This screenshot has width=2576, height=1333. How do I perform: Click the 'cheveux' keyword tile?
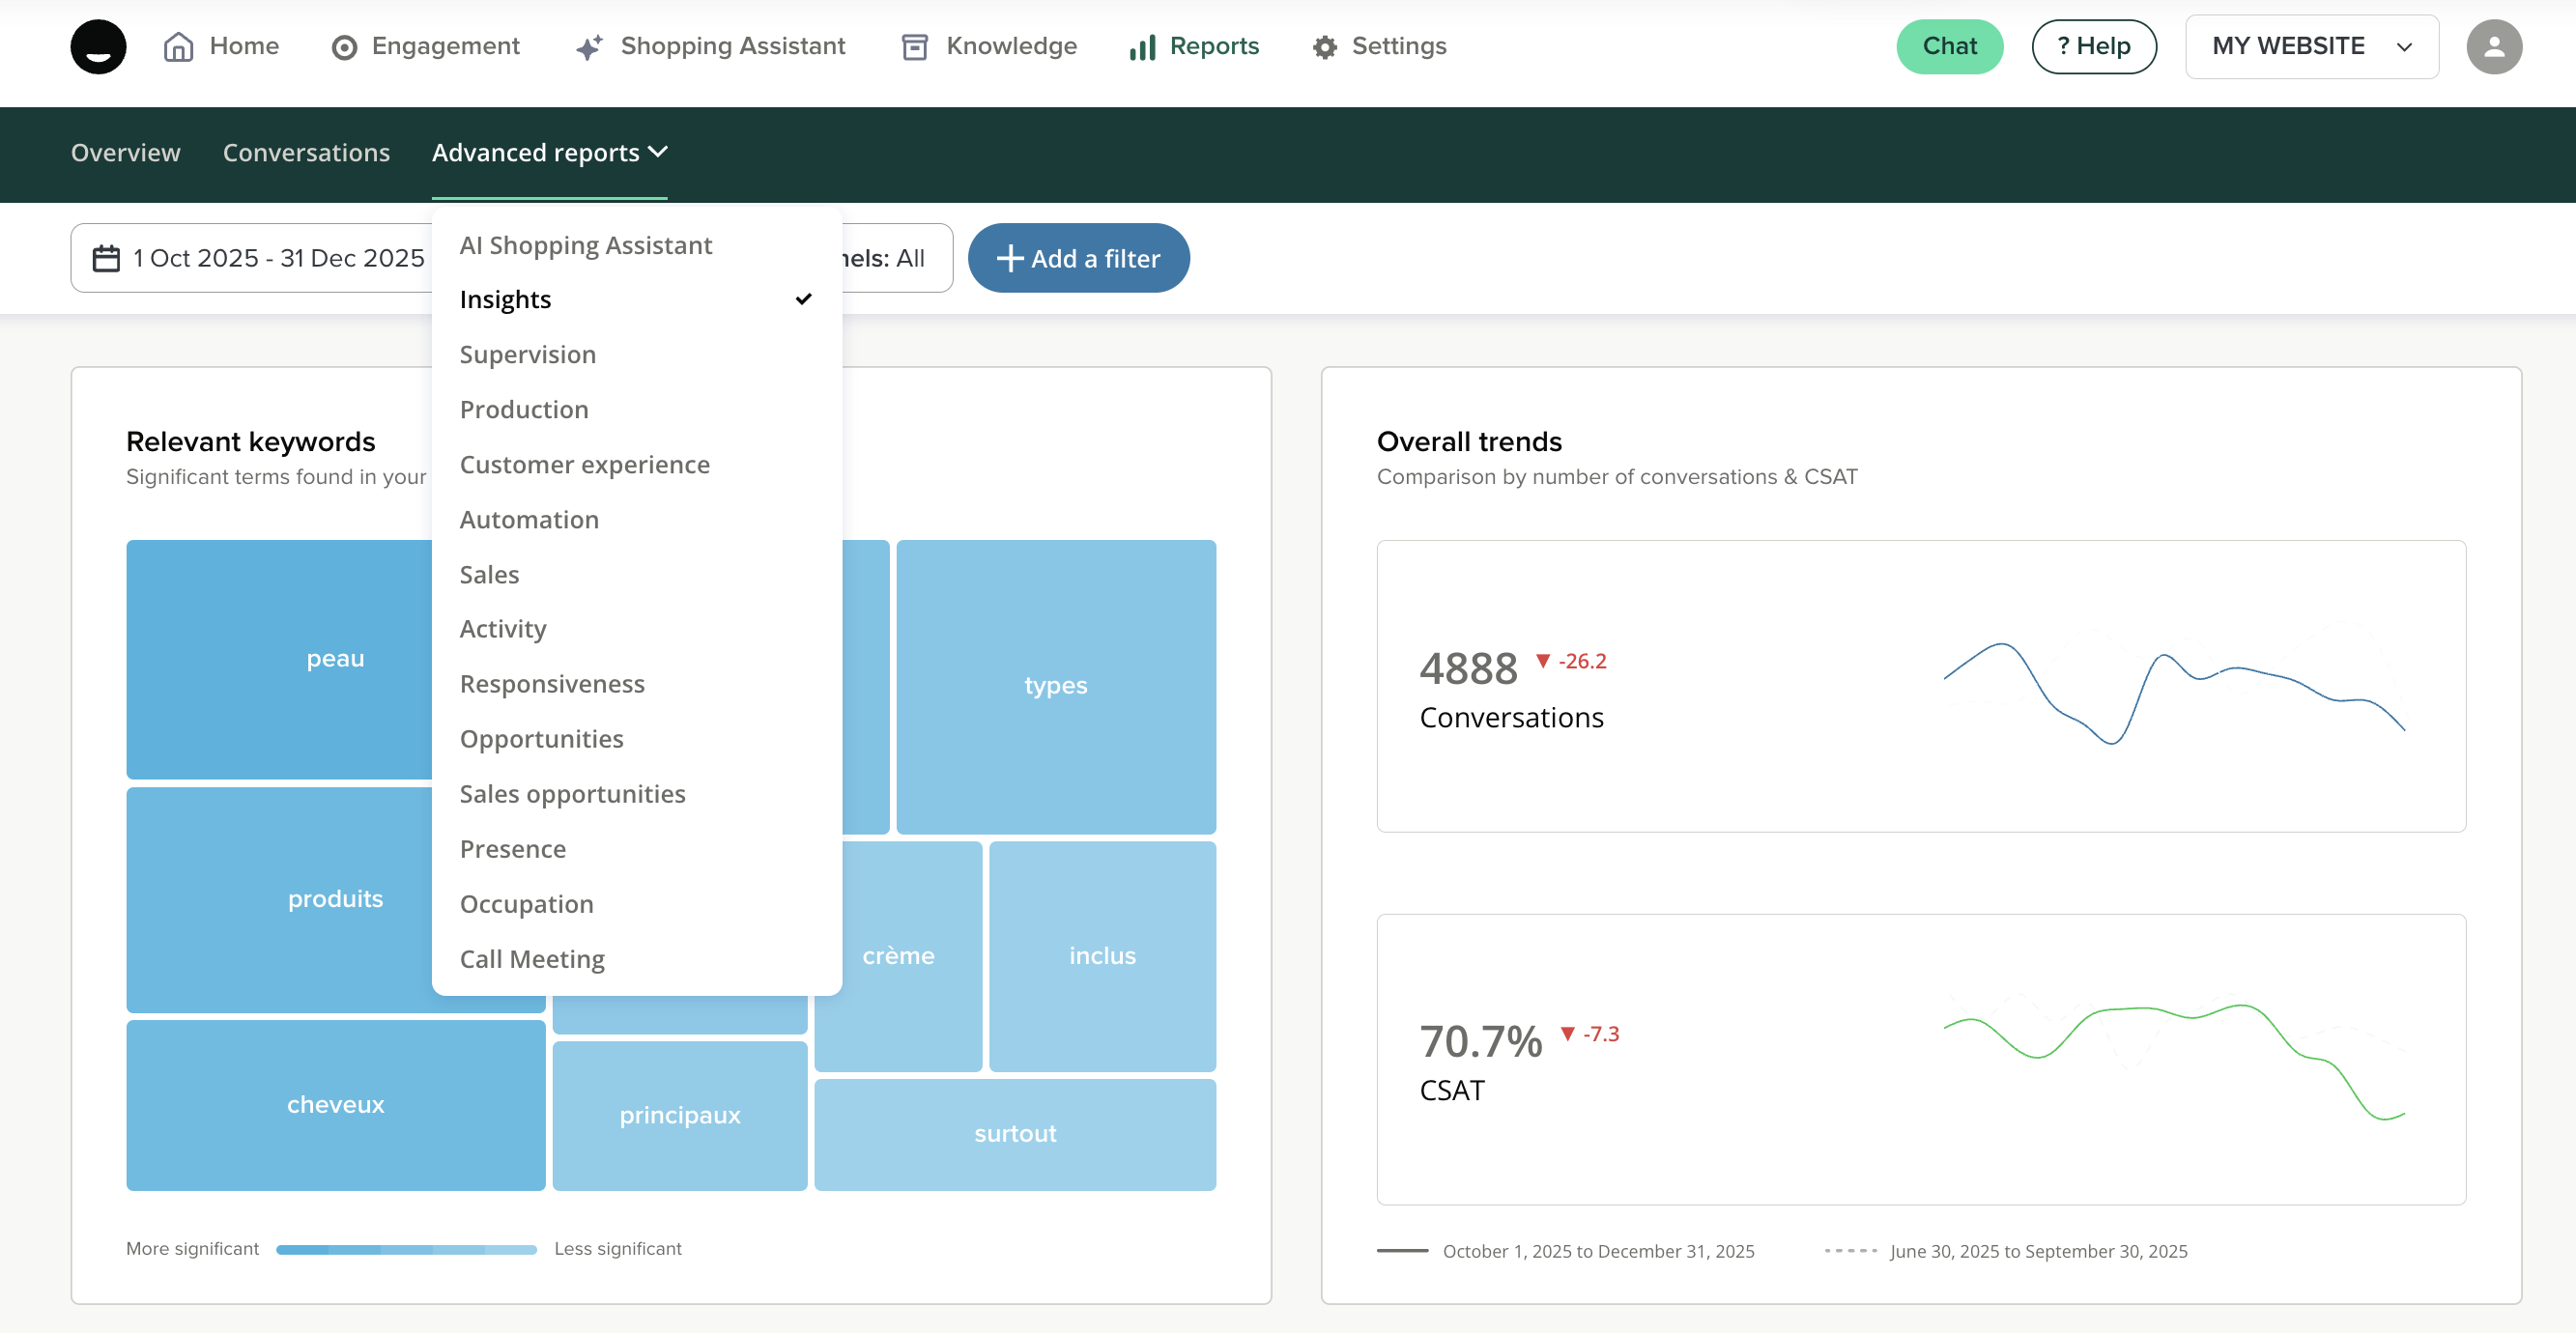(x=335, y=1105)
